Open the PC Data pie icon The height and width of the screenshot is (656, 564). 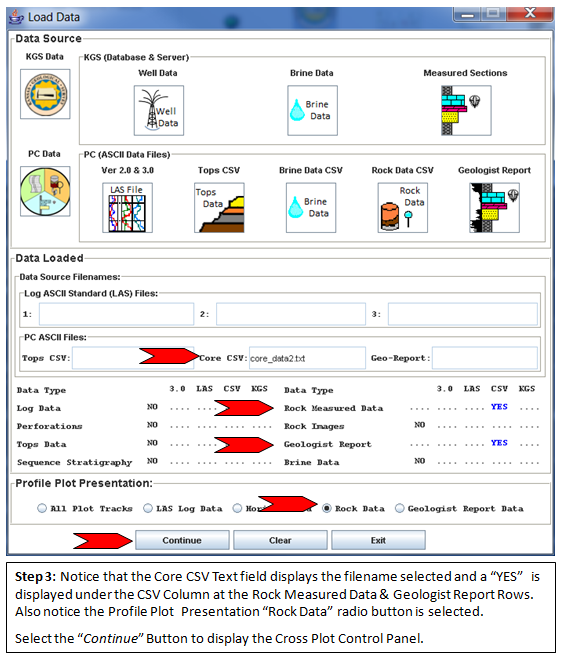point(45,191)
